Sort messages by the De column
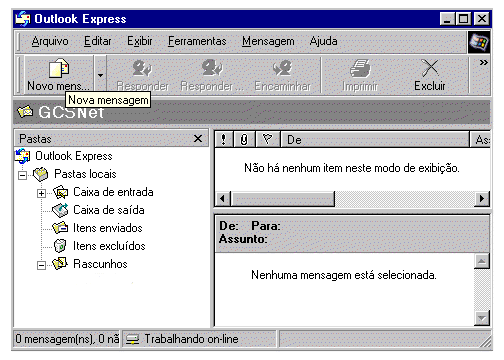The image size is (504, 360). pyautogui.click(x=375, y=139)
